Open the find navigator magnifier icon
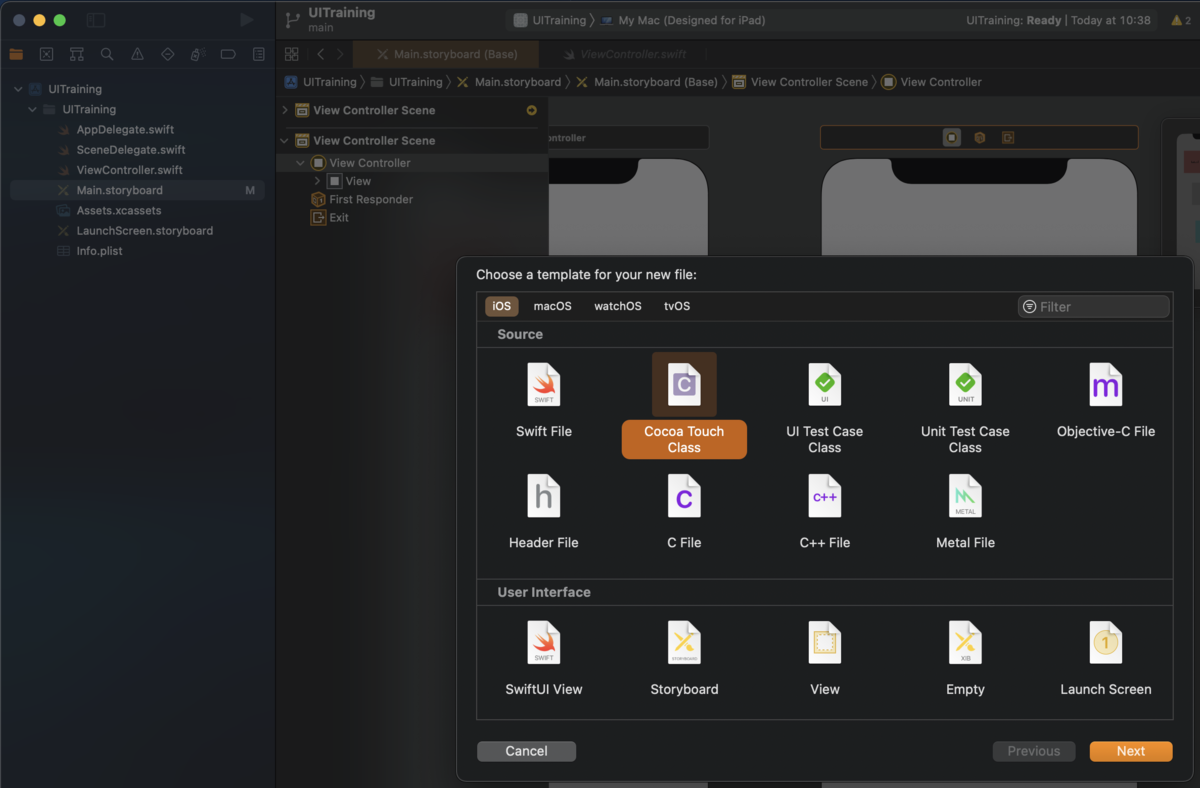 tap(107, 54)
